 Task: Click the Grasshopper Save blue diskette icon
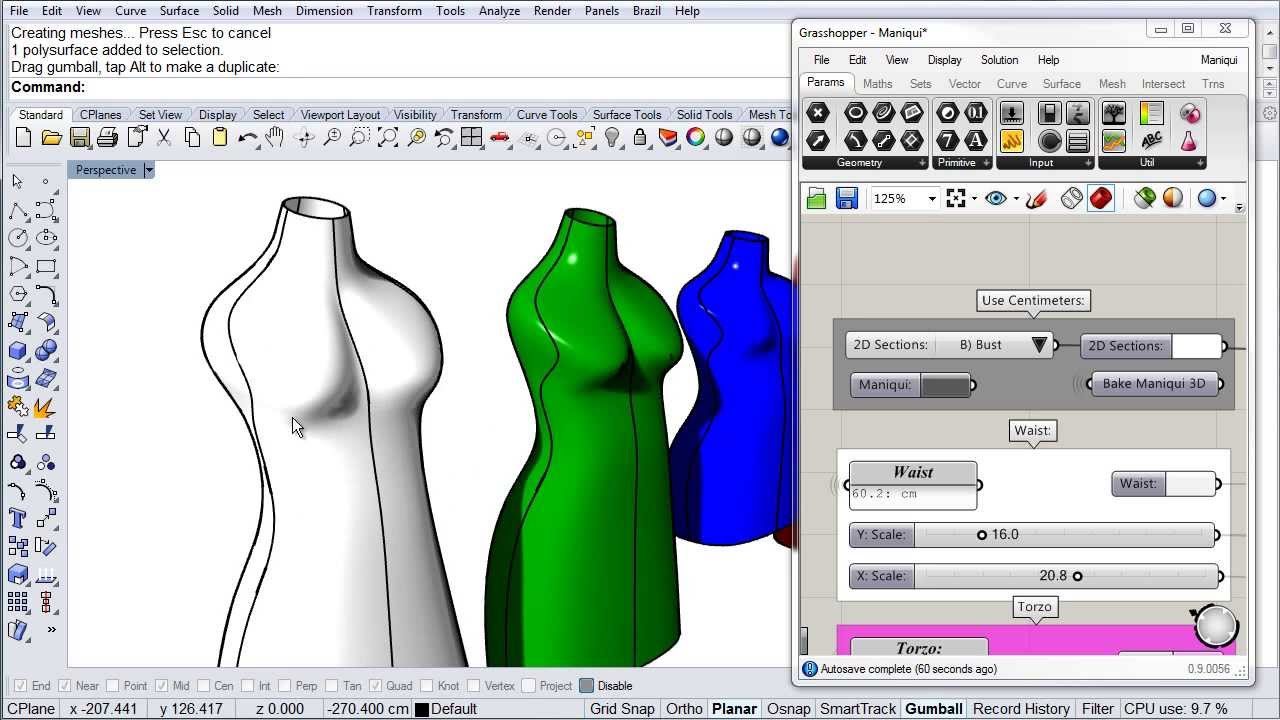tap(847, 198)
